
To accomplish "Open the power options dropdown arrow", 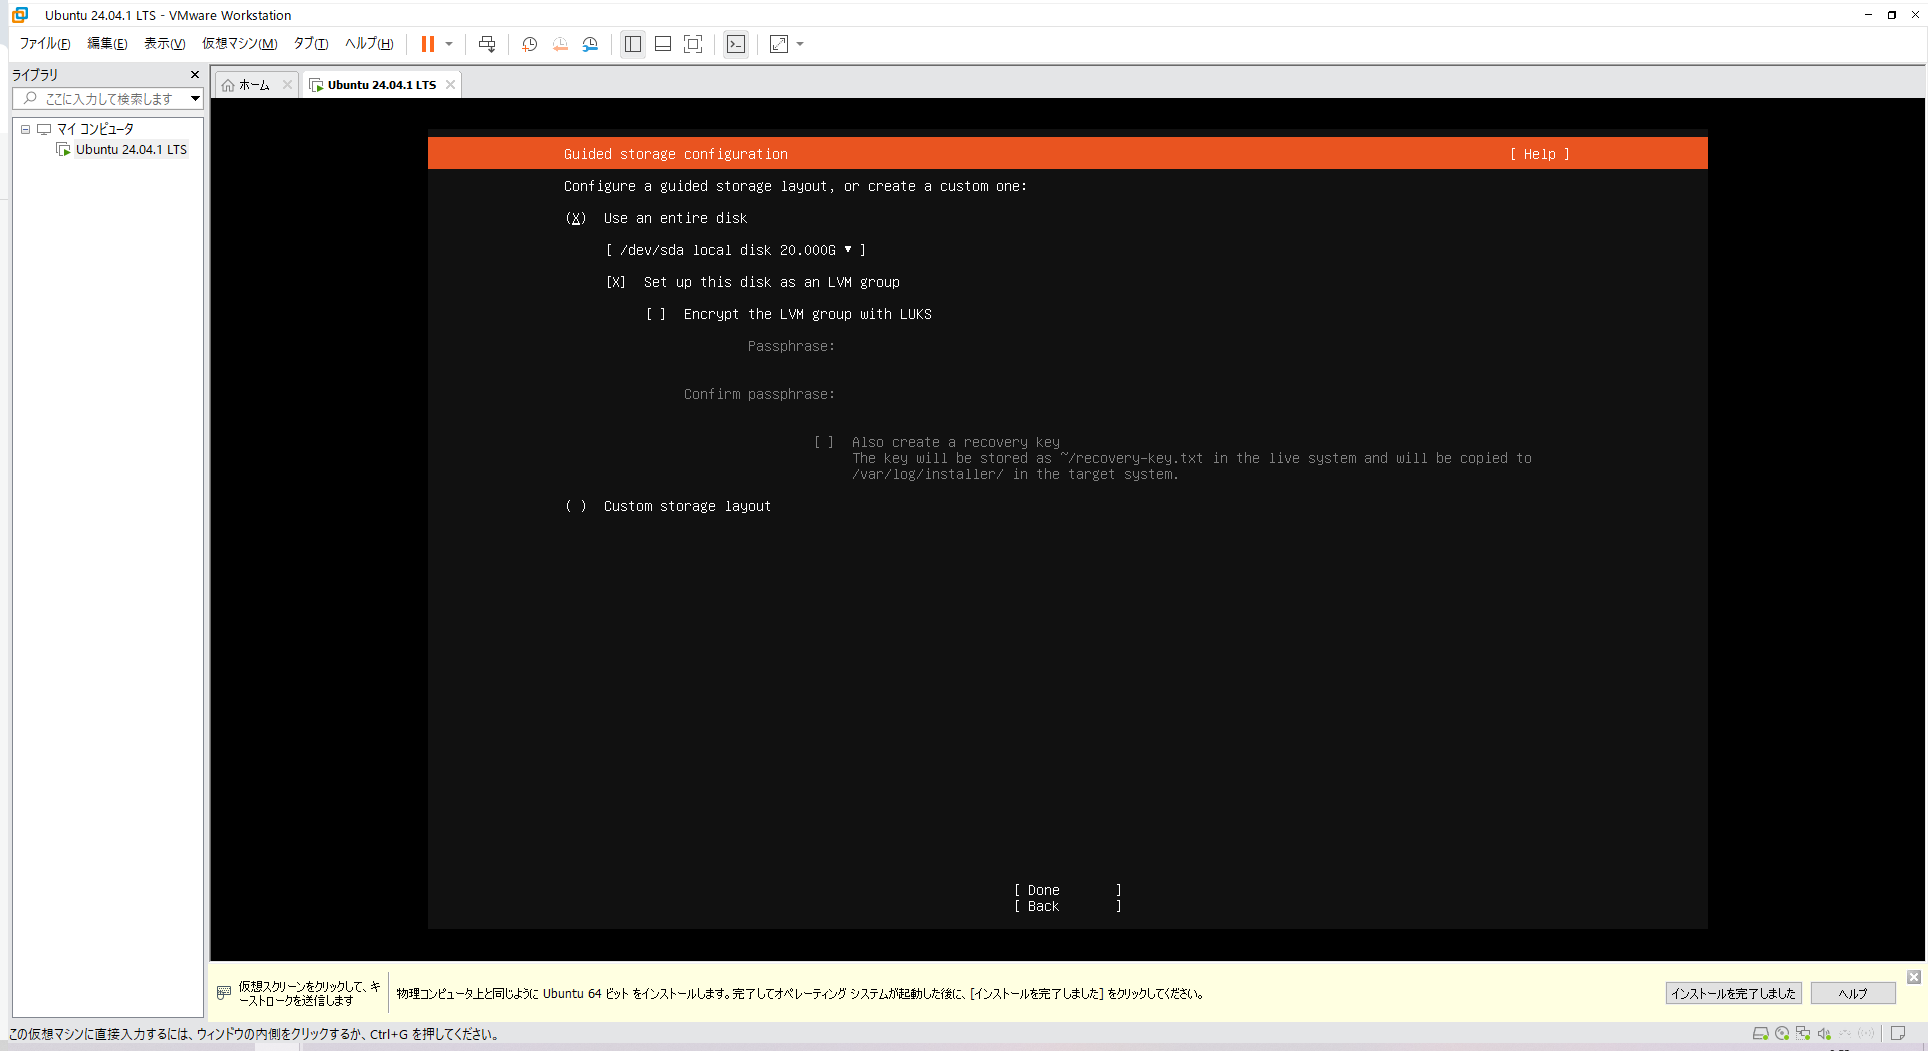I will click(449, 44).
